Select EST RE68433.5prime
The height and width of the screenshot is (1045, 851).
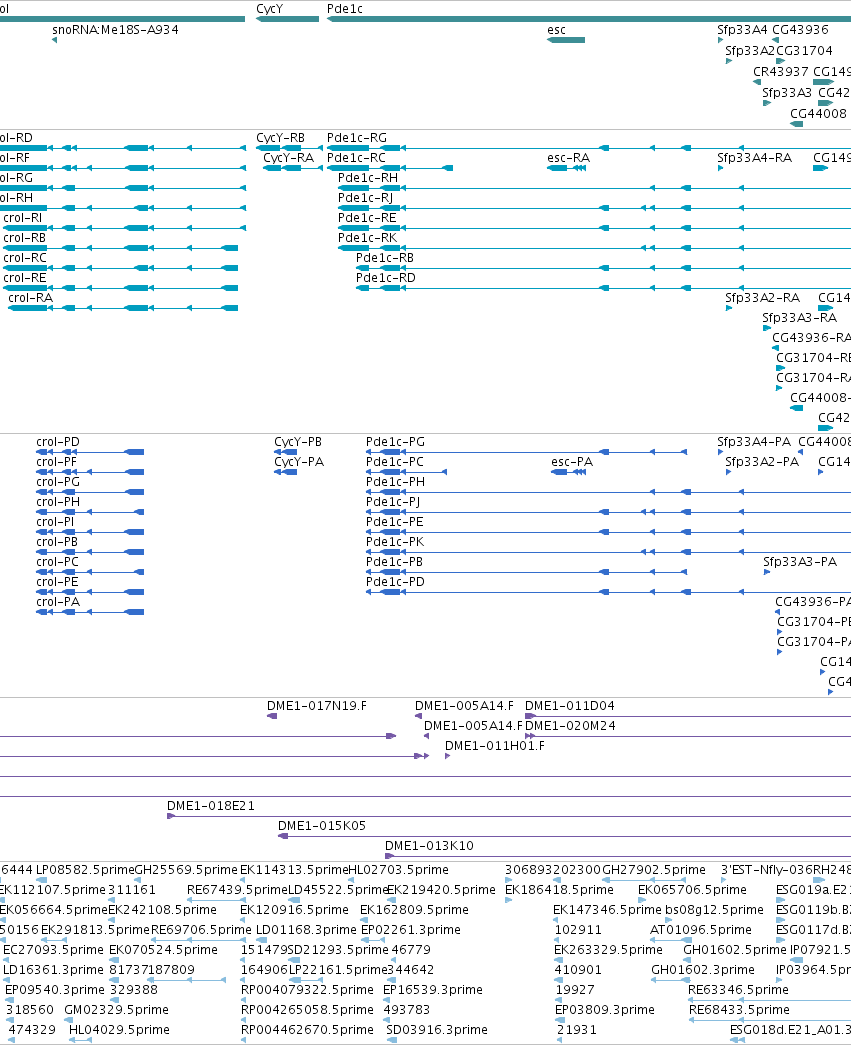coord(739,1010)
